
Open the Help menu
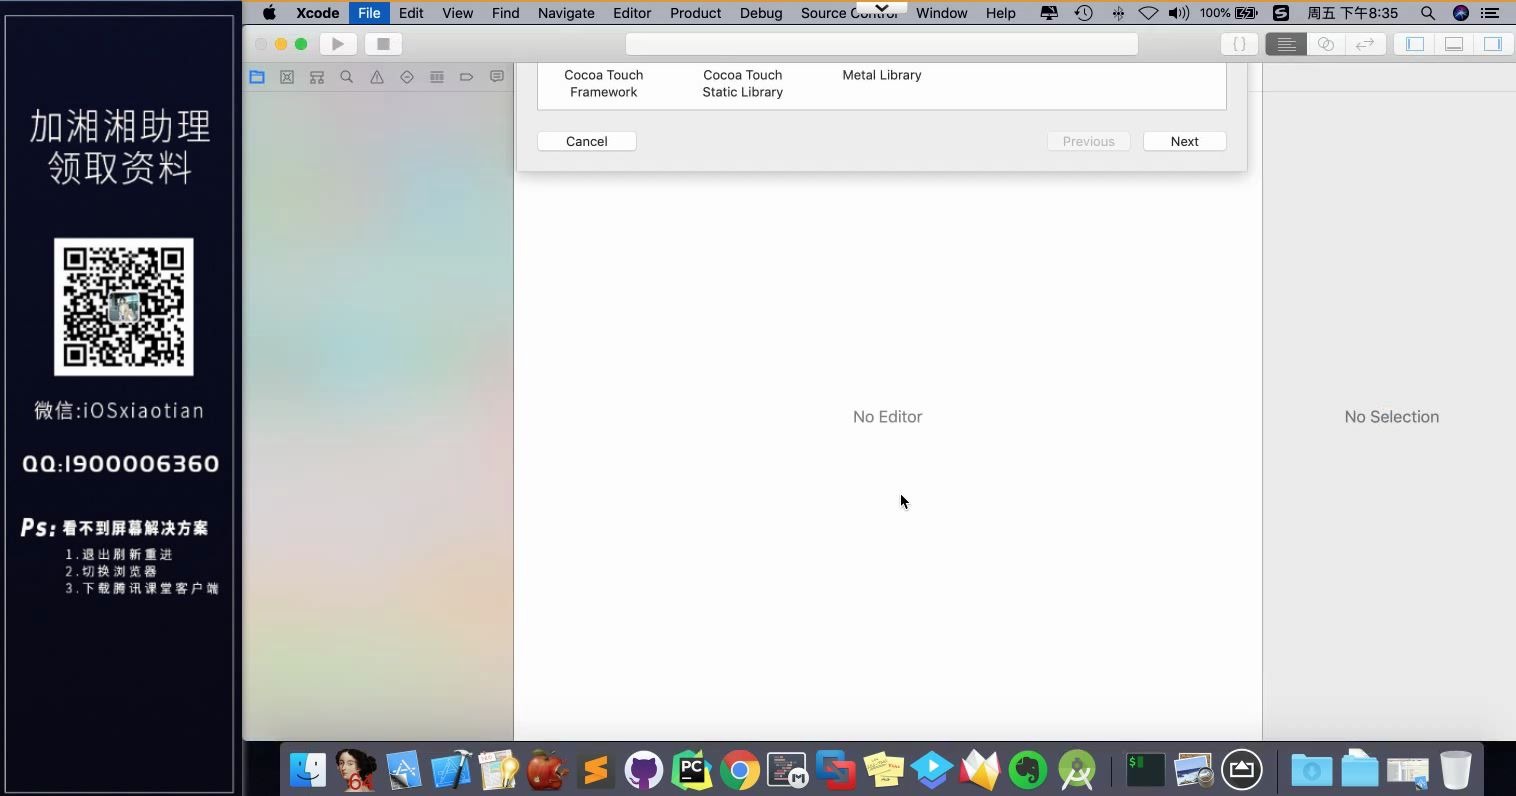[1001, 13]
